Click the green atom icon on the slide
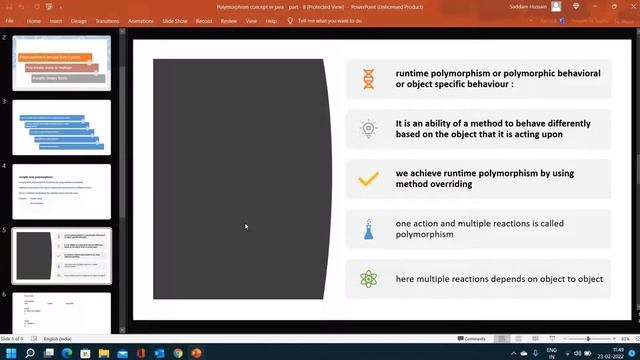The image size is (640, 360). (x=368, y=279)
